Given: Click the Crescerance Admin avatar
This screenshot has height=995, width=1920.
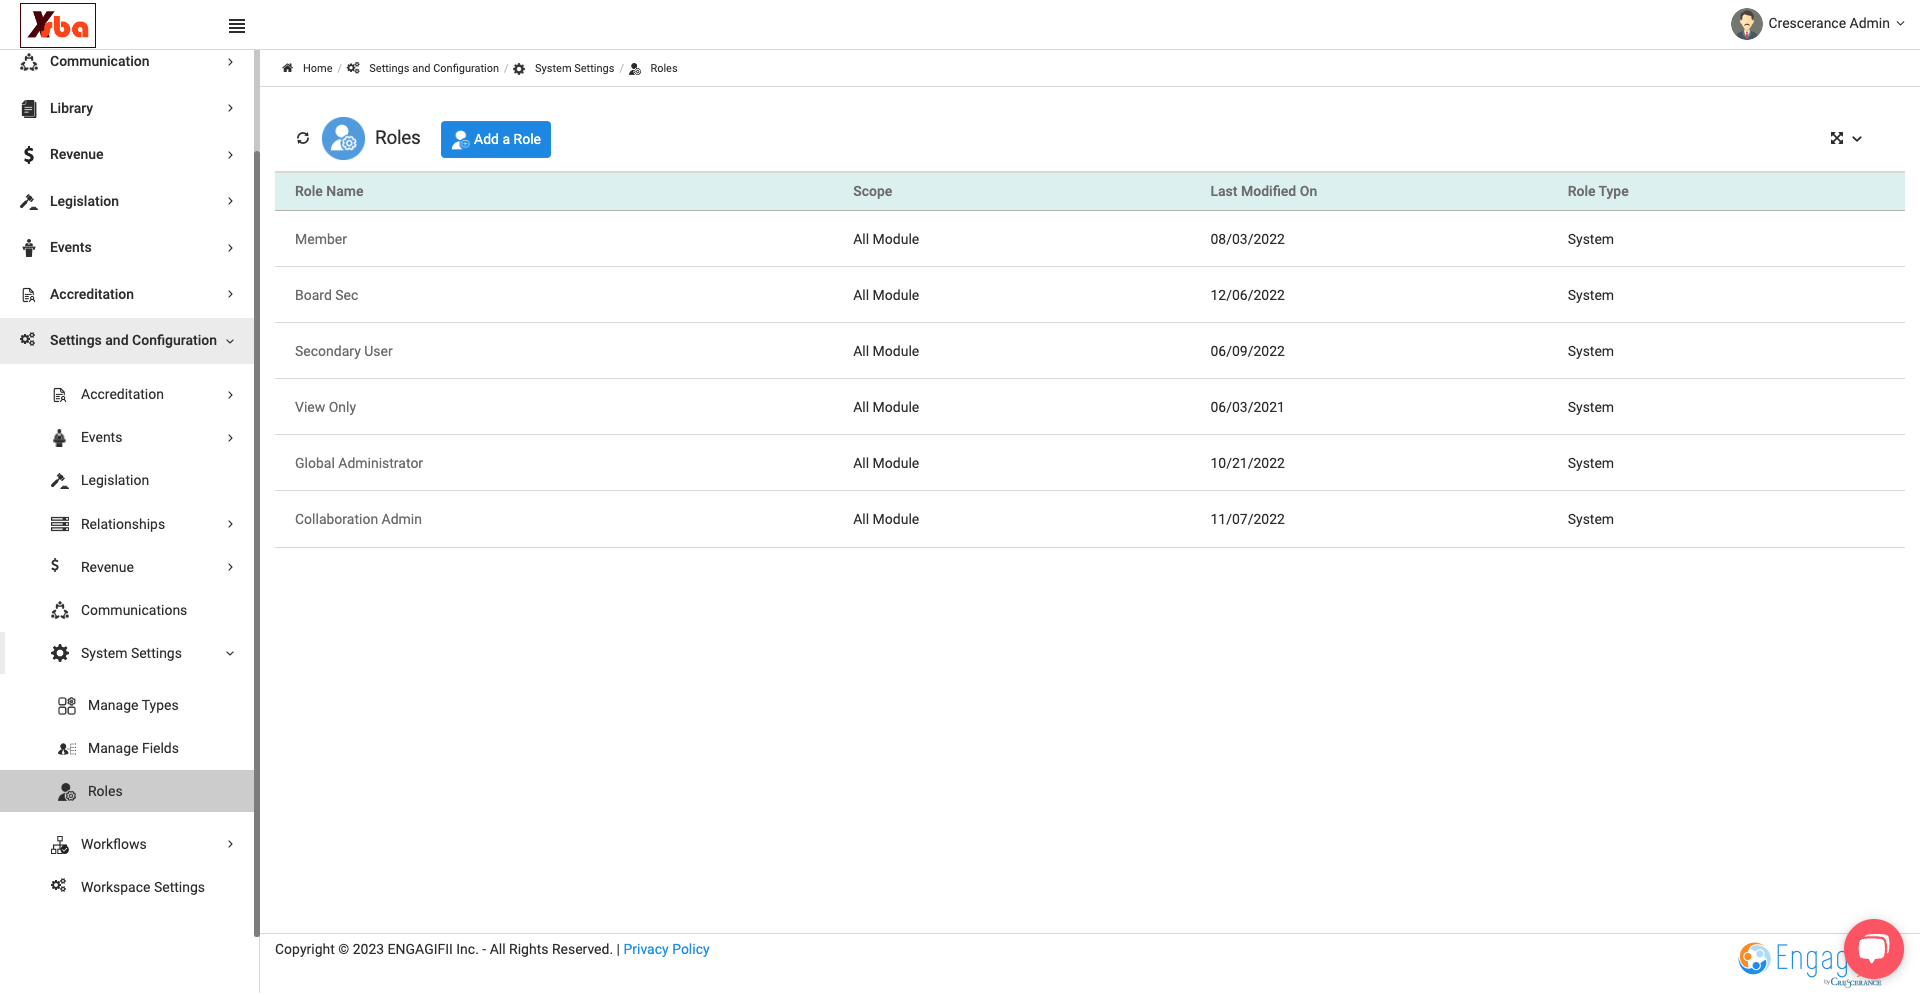Looking at the screenshot, I should [x=1746, y=24].
